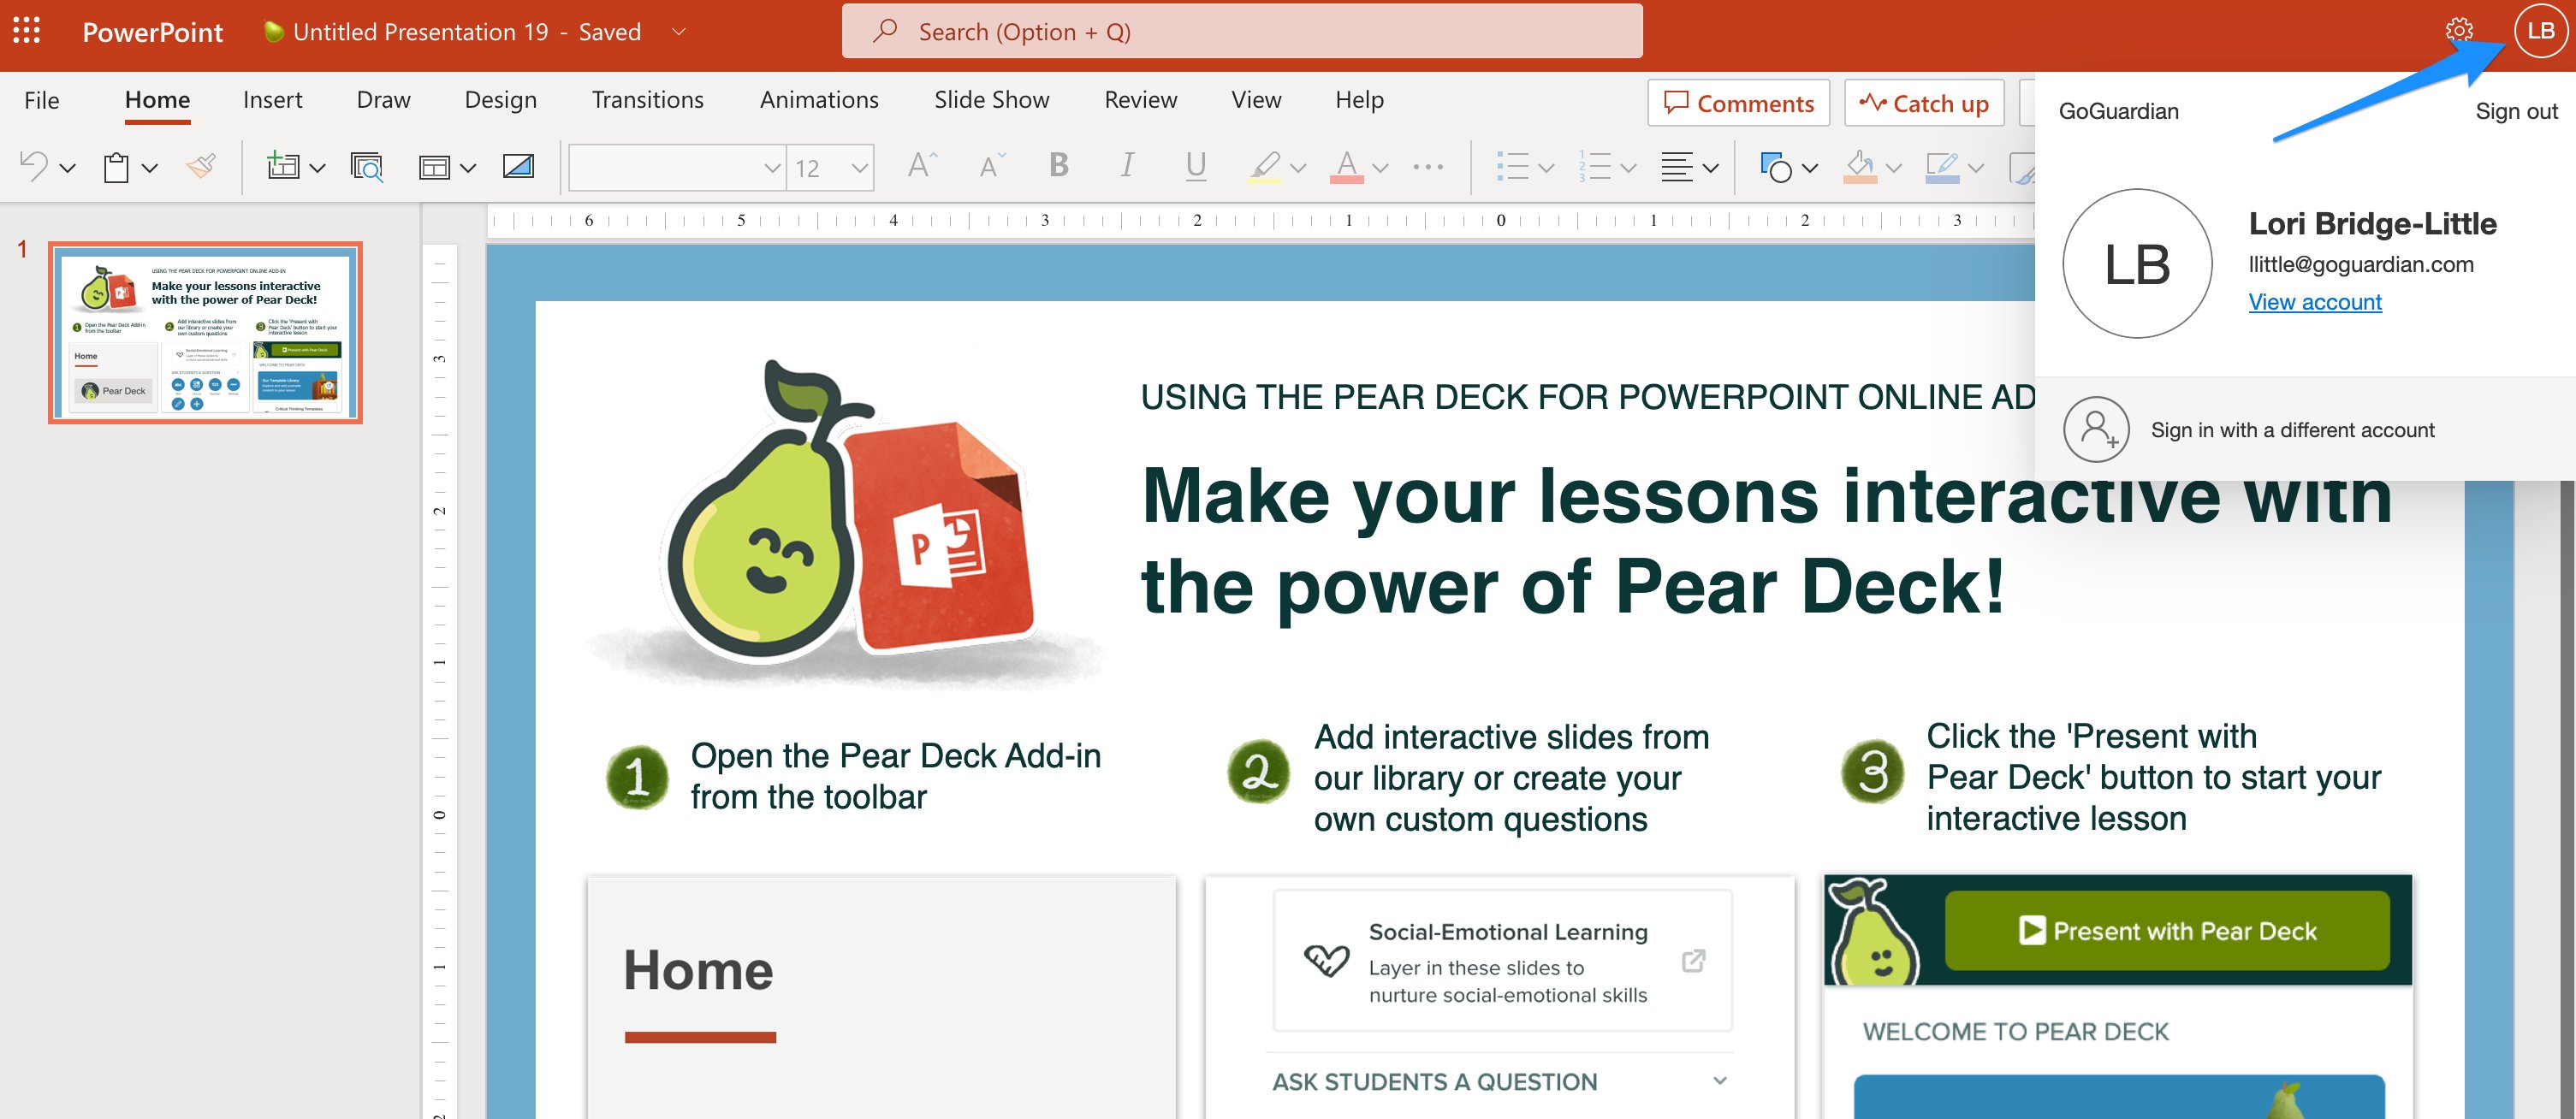The height and width of the screenshot is (1119, 2576).
Task: Click the Shape Fill bucket icon
Action: 1860,166
